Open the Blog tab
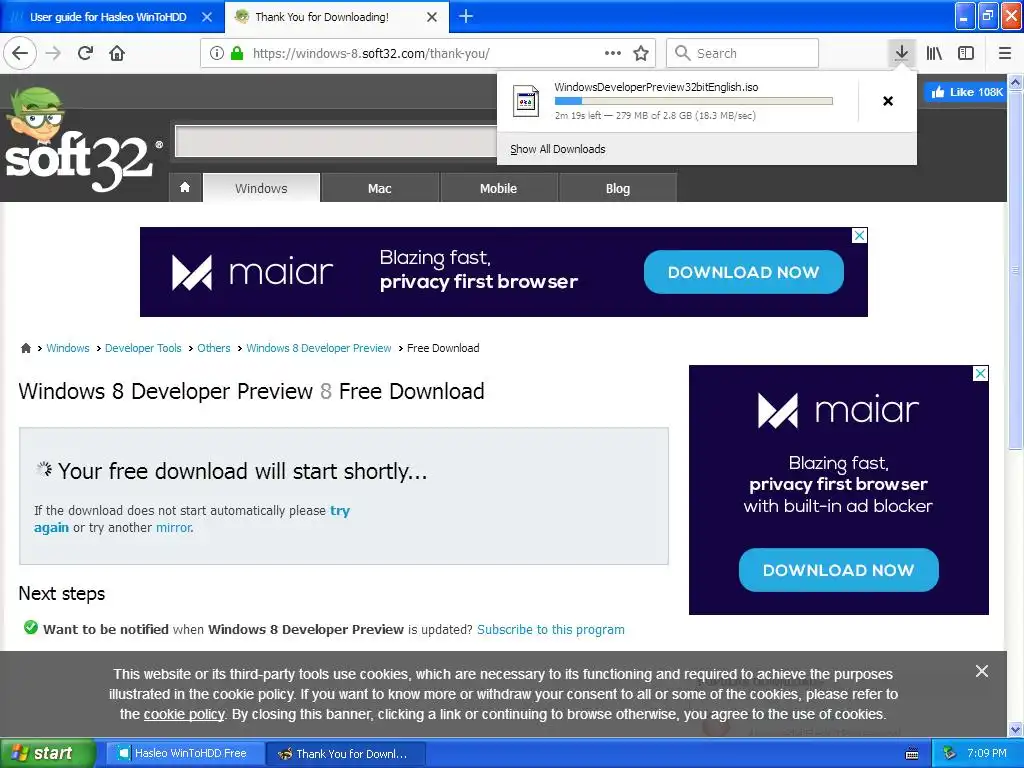This screenshot has width=1024, height=768. (617, 188)
